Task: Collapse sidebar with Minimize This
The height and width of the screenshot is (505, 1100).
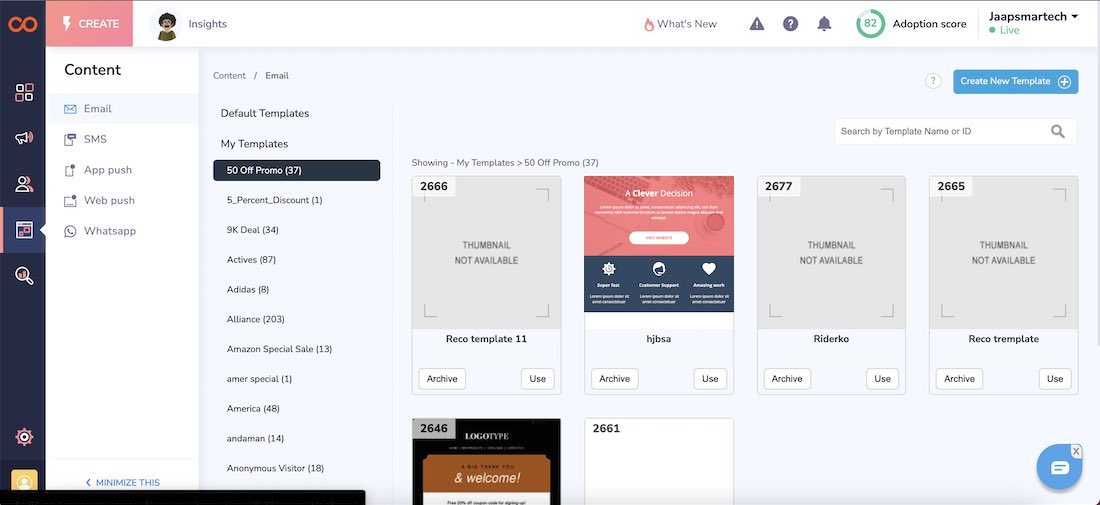Action: coord(122,483)
